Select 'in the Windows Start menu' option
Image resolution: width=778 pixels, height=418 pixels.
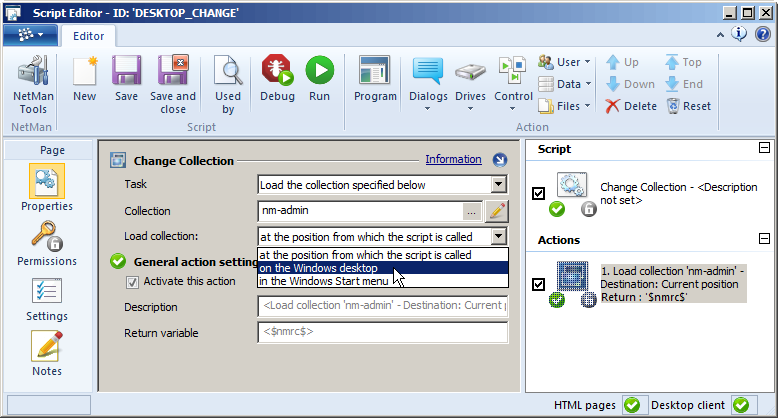click(x=383, y=281)
